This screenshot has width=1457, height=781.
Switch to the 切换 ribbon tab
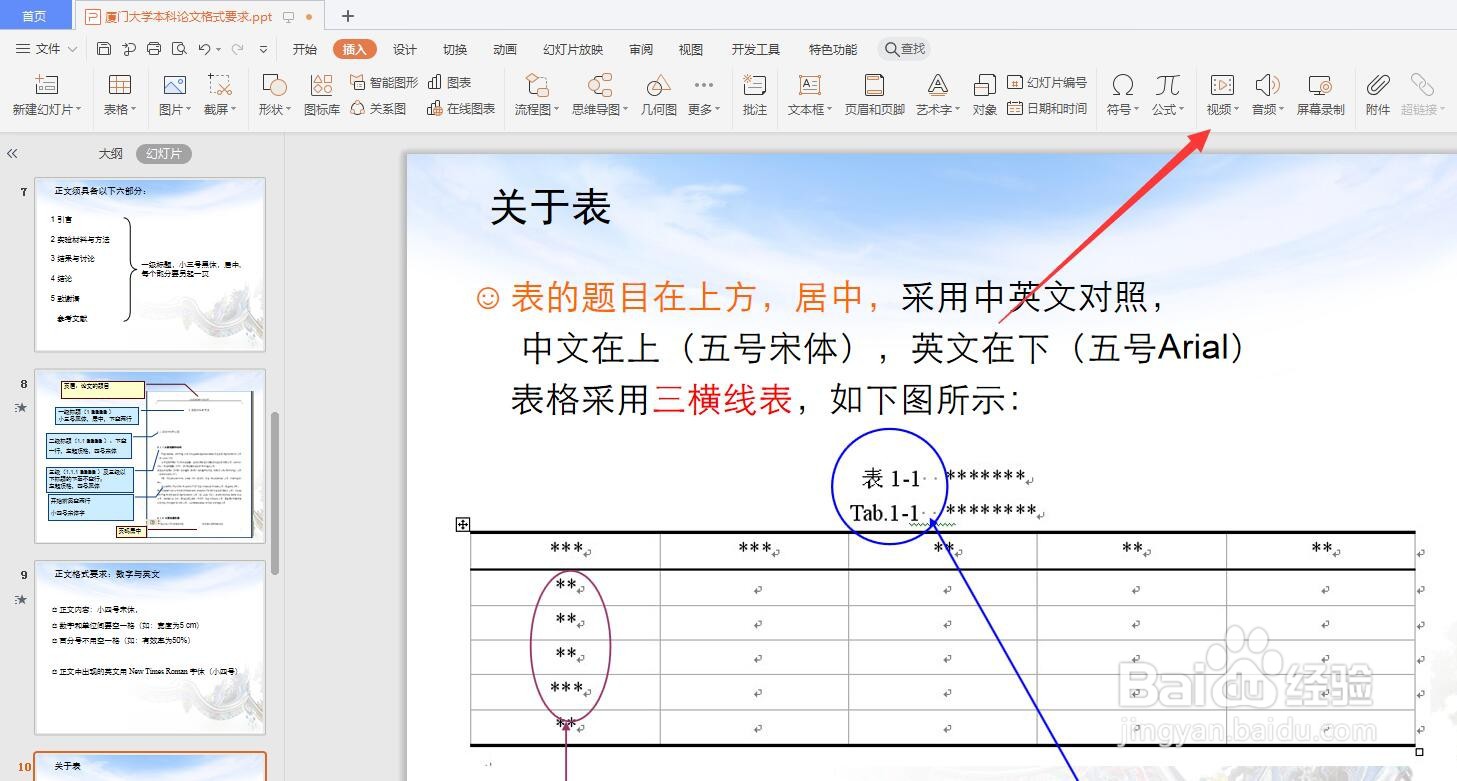point(455,49)
